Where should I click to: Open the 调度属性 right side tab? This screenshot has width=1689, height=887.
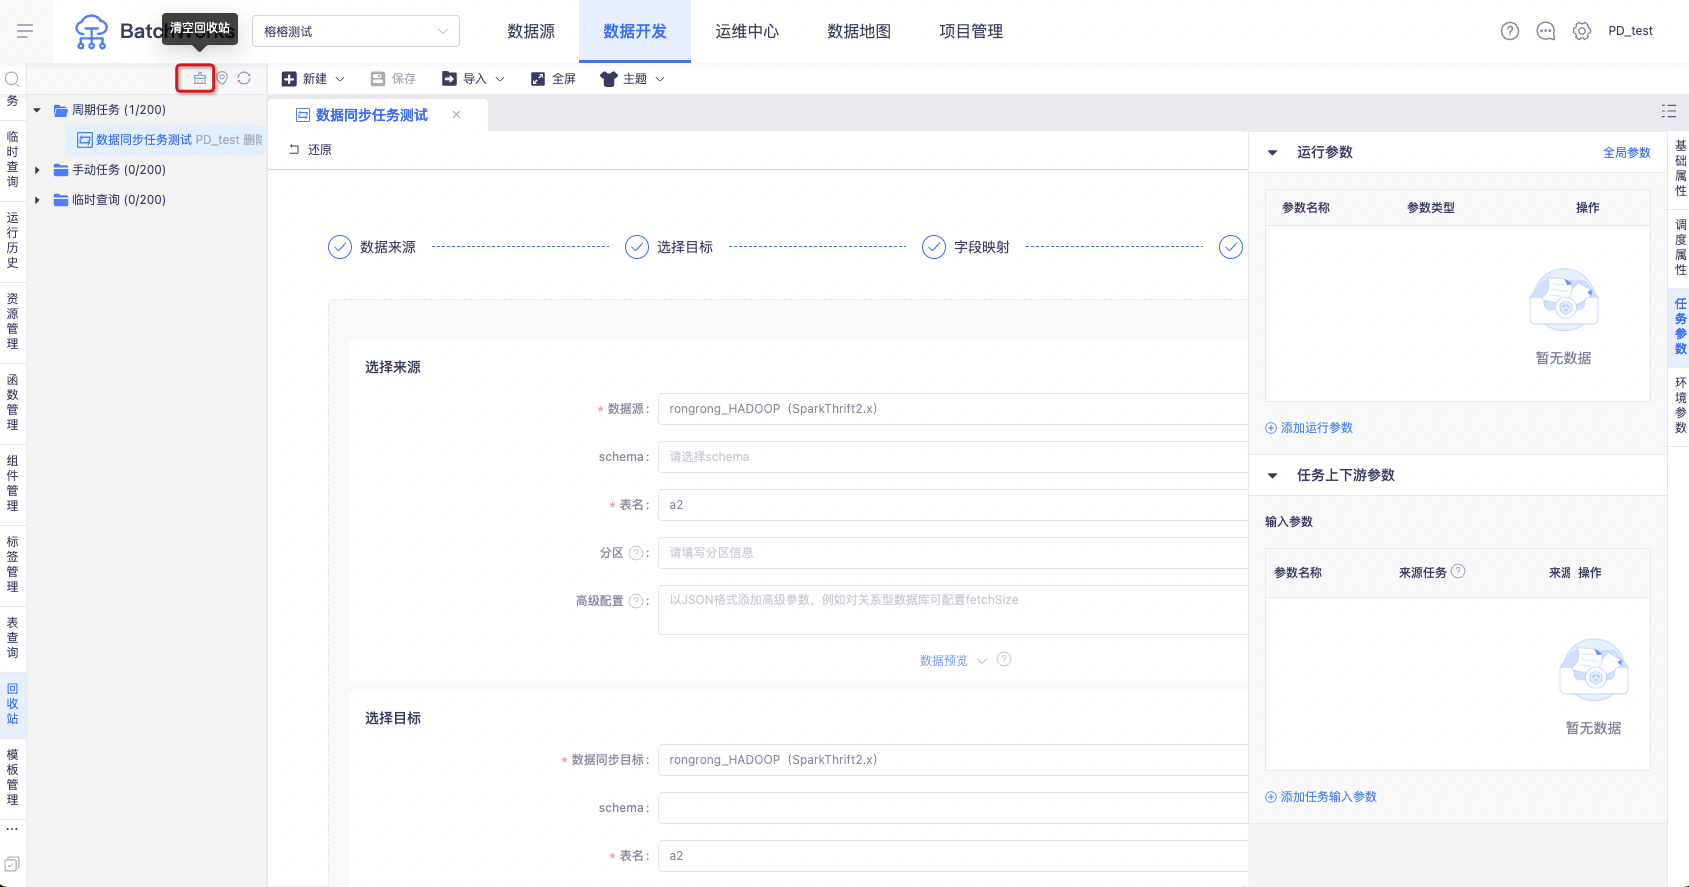[x=1680, y=247]
